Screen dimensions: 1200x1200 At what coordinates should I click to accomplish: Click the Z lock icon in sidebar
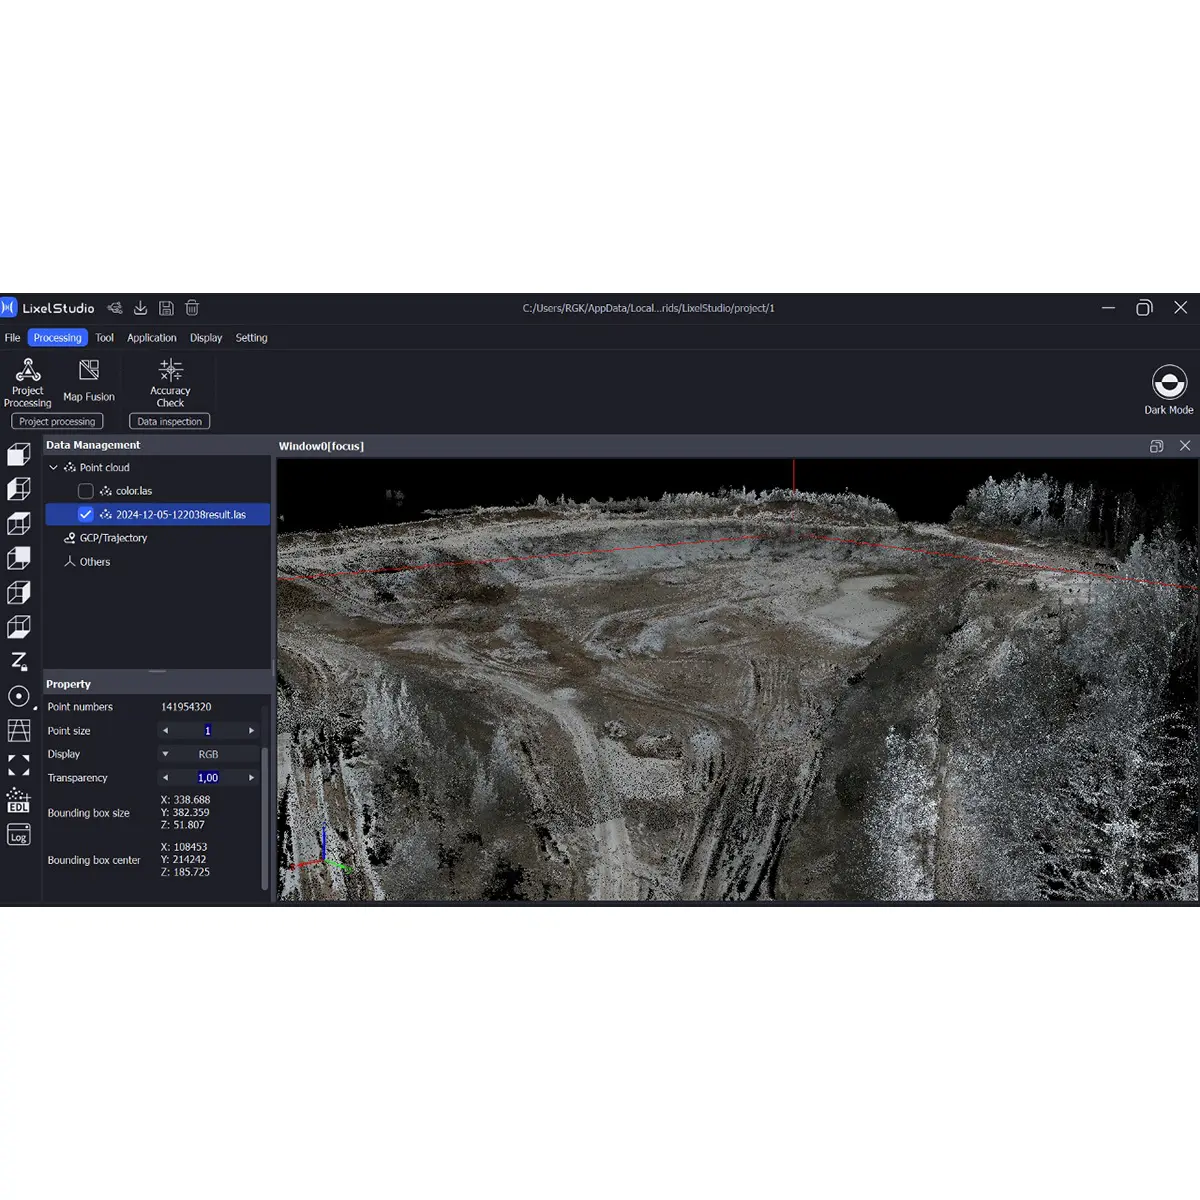coord(18,661)
